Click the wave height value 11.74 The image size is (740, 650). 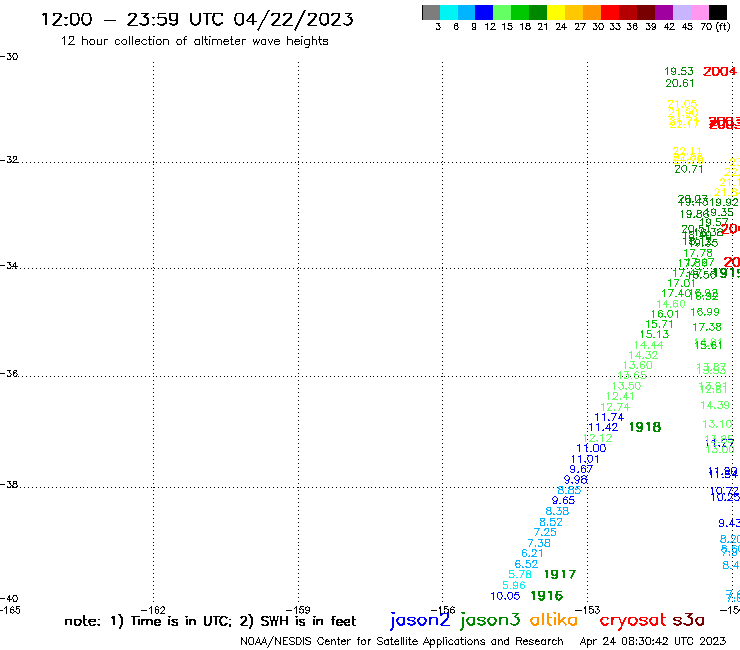(x=609, y=417)
